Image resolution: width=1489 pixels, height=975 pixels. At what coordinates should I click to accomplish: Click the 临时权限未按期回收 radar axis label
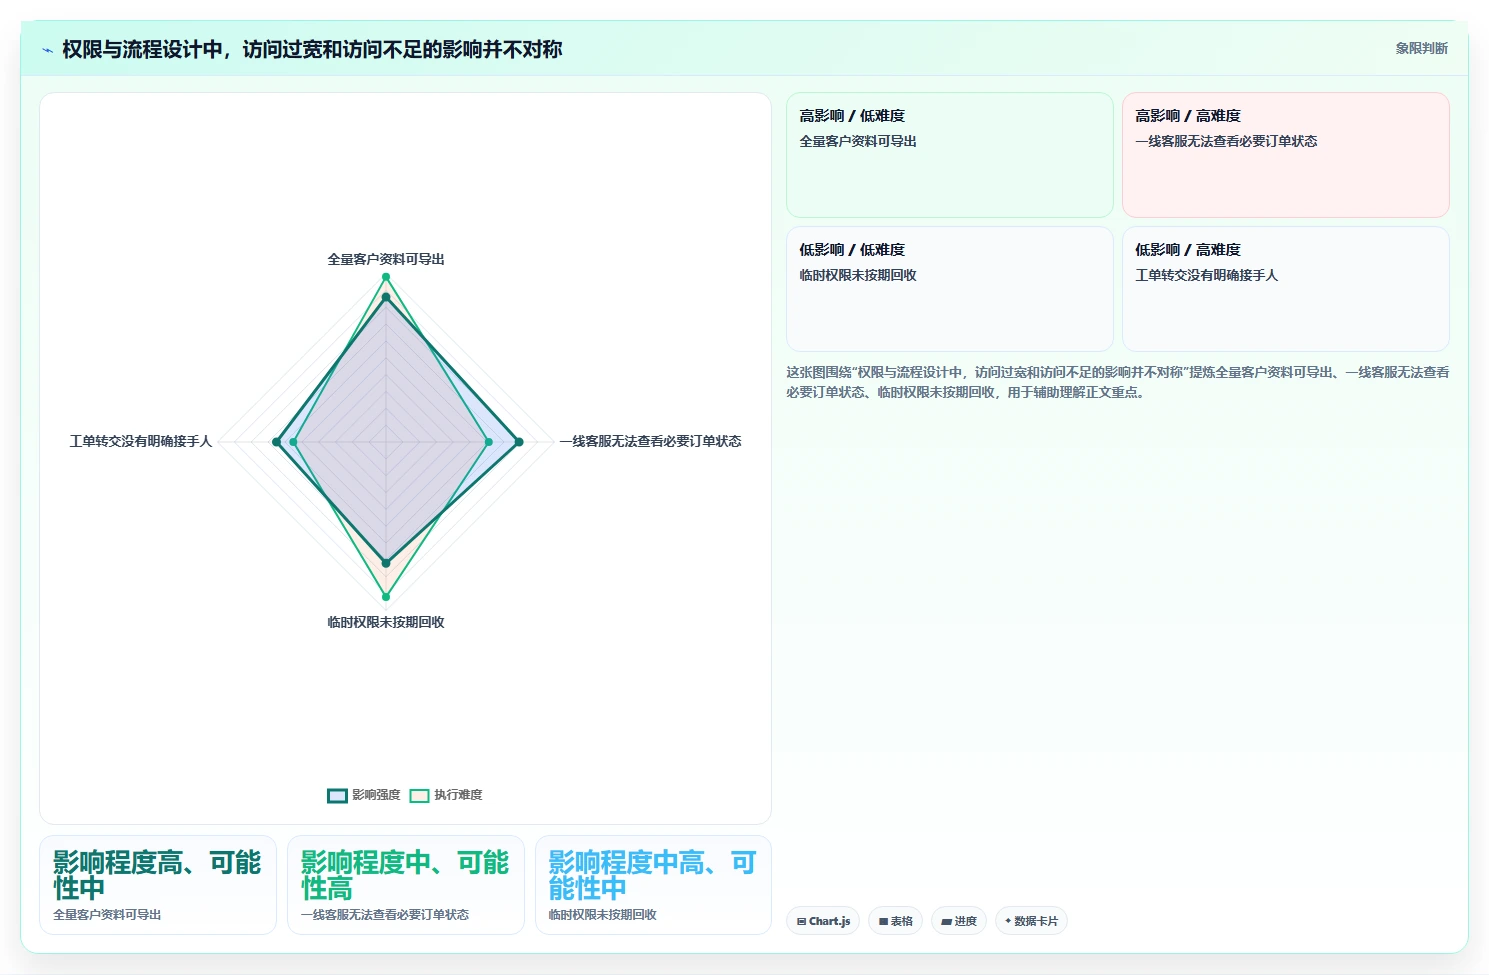click(386, 622)
